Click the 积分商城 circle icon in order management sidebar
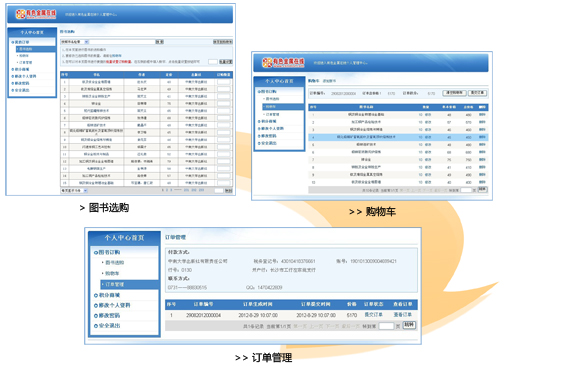 pyautogui.click(x=96, y=295)
